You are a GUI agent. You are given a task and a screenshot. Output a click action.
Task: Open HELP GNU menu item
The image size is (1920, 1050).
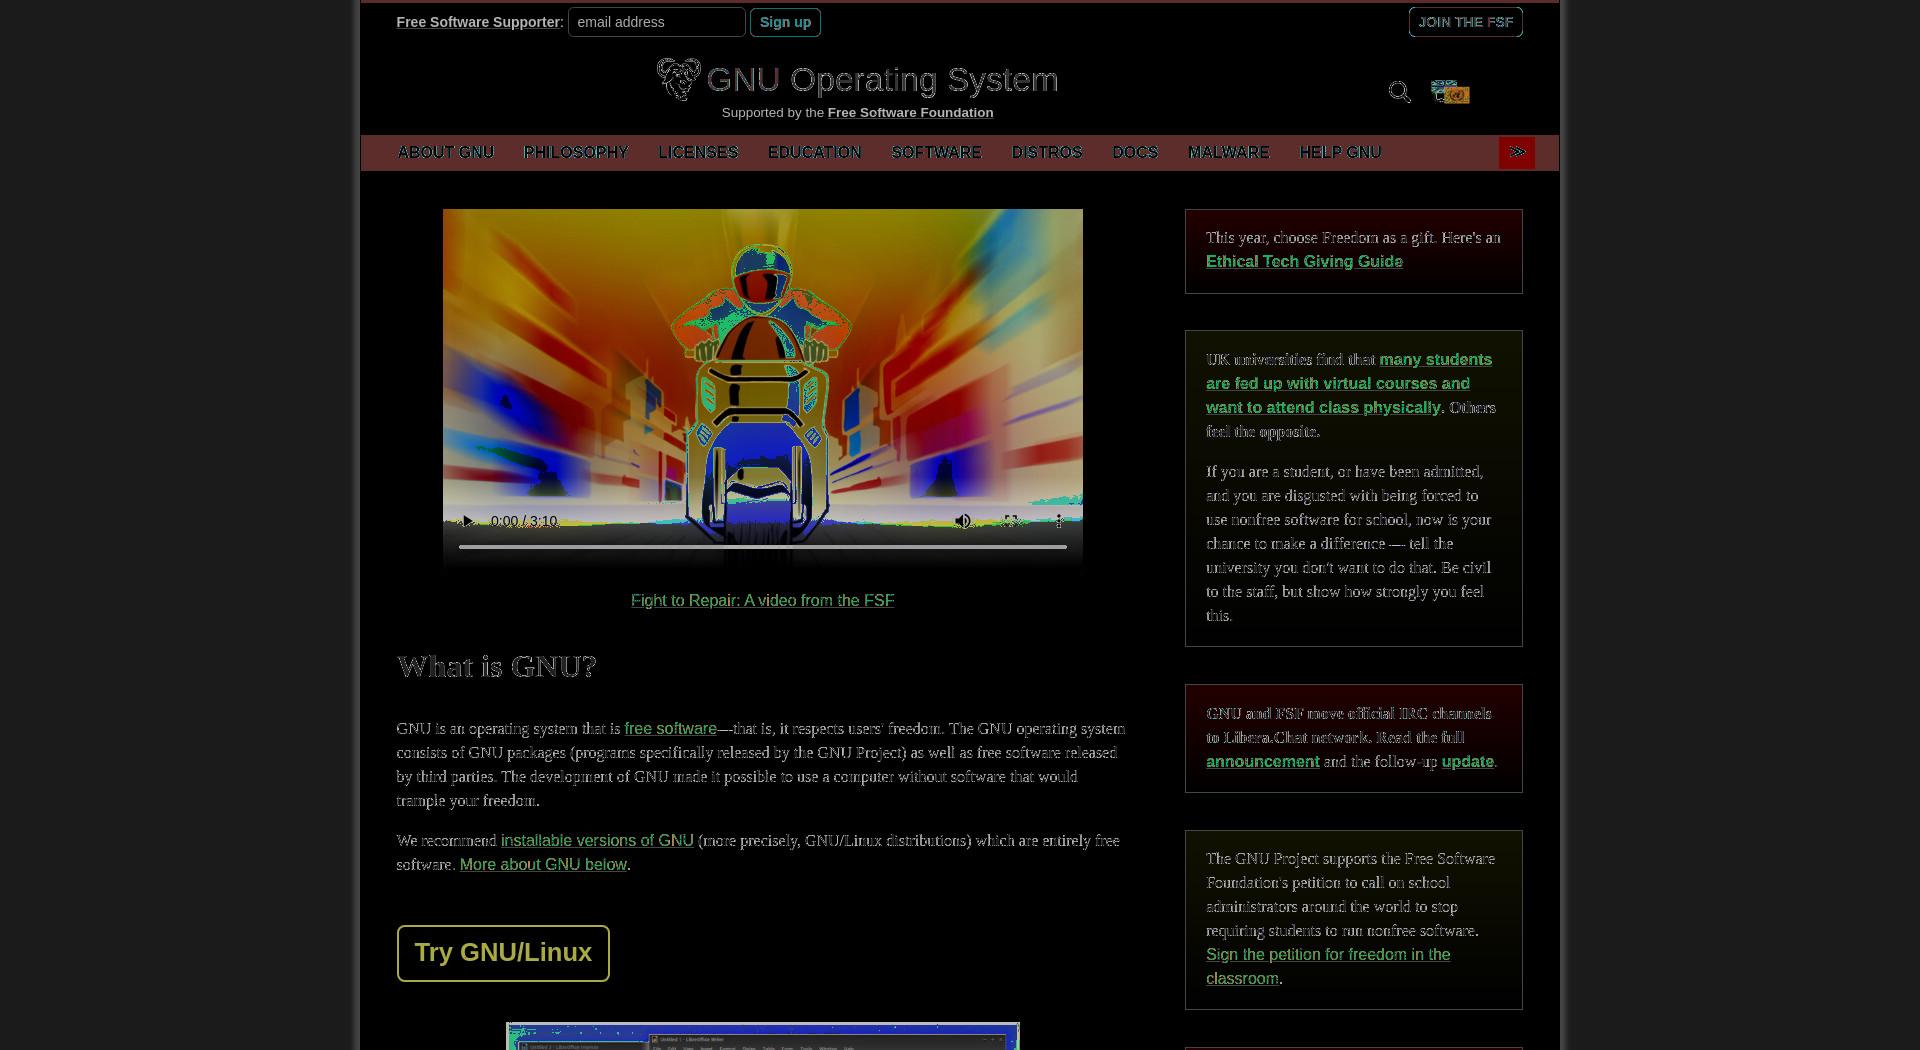tap(1340, 152)
